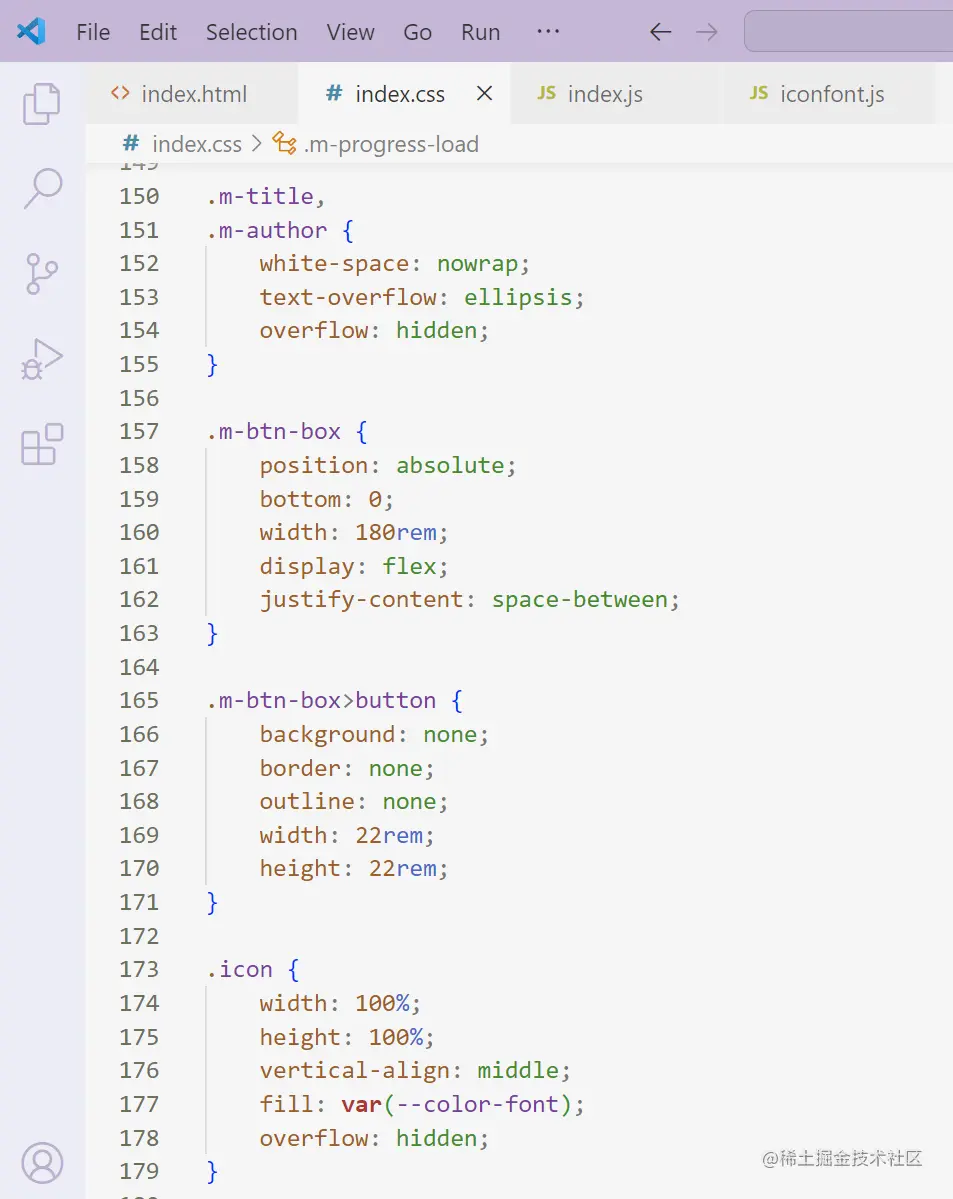The width and height of the screenshot is (953, 1199).
Task: Open the Go menu
Action: point(418,32)
